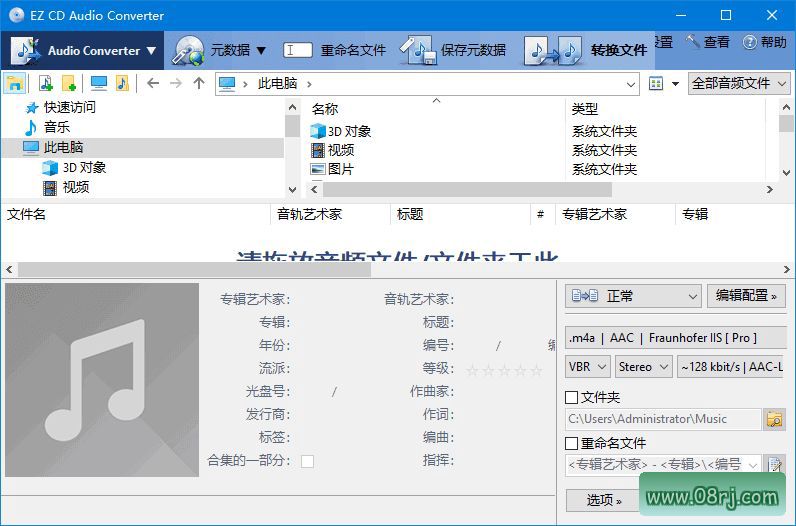Select 音乐 in the folder tree
Viewport: 796px width, 526px height.
pos(57,127)
